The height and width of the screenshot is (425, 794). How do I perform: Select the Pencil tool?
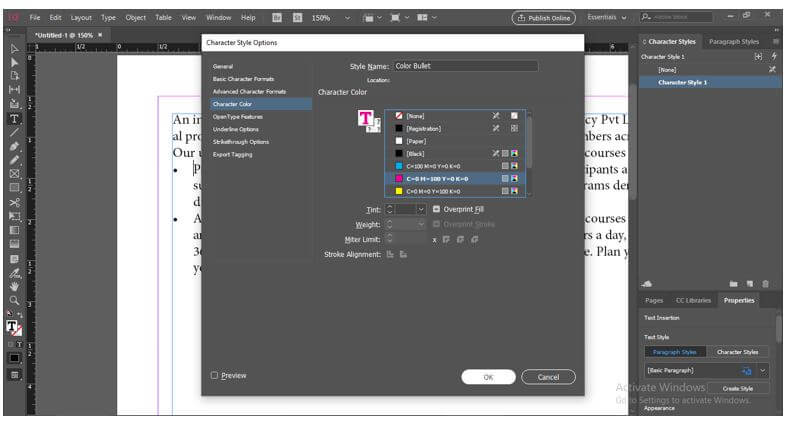coord(14,160)
